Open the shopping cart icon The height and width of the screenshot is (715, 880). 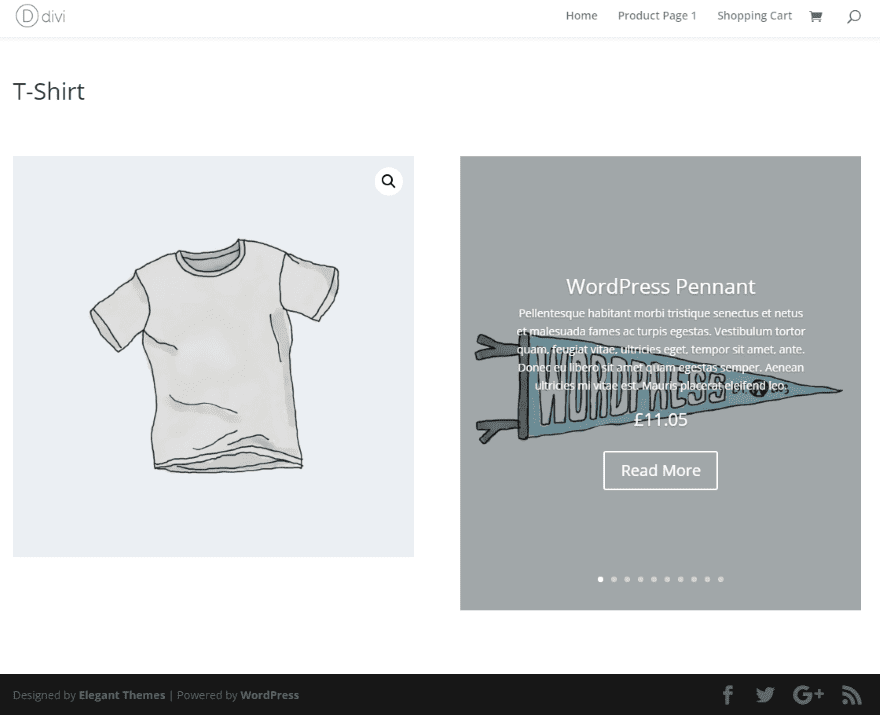pyautogui.click(x=815, y=16)
